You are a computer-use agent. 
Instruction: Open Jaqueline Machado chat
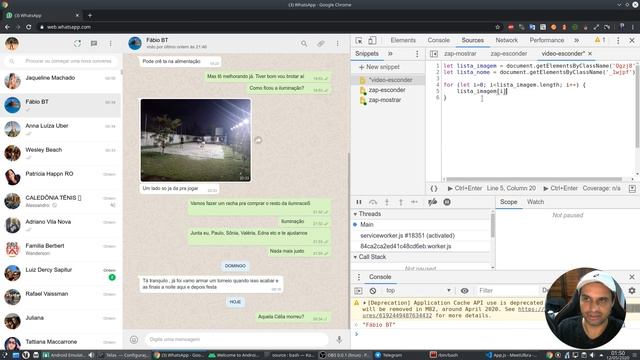60,81
